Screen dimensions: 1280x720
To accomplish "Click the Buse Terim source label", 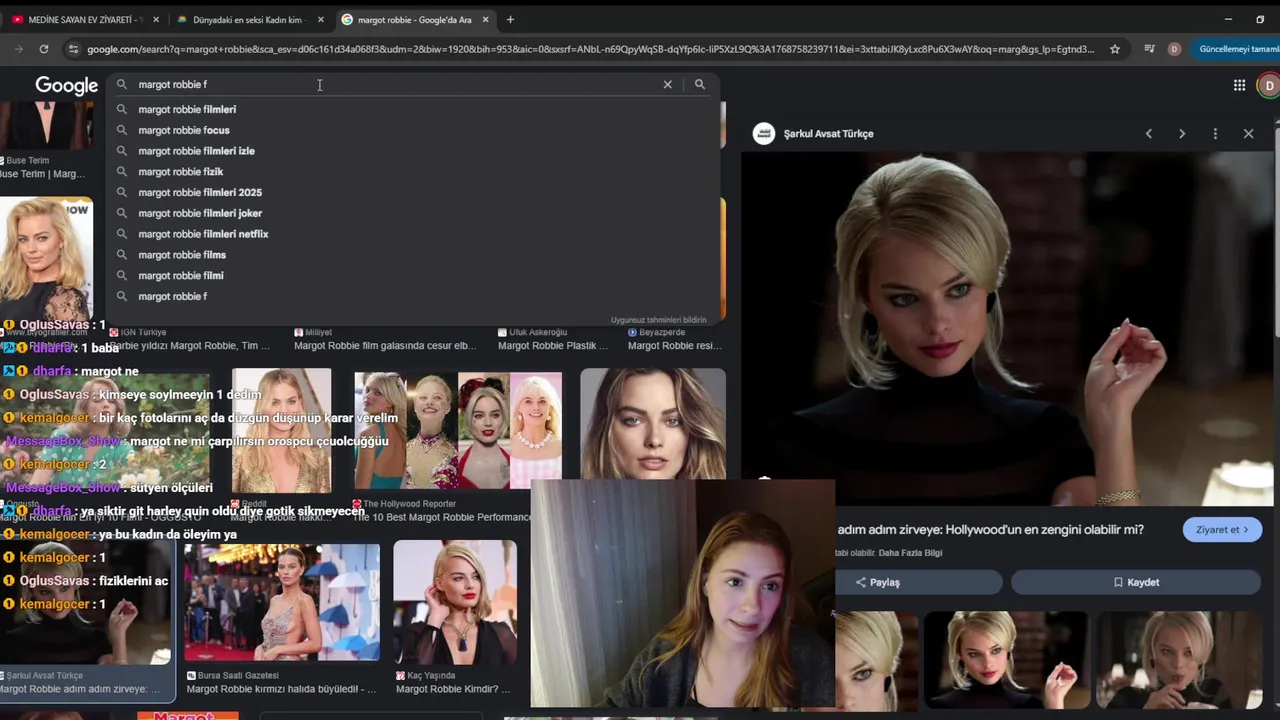I will point(28,160).
